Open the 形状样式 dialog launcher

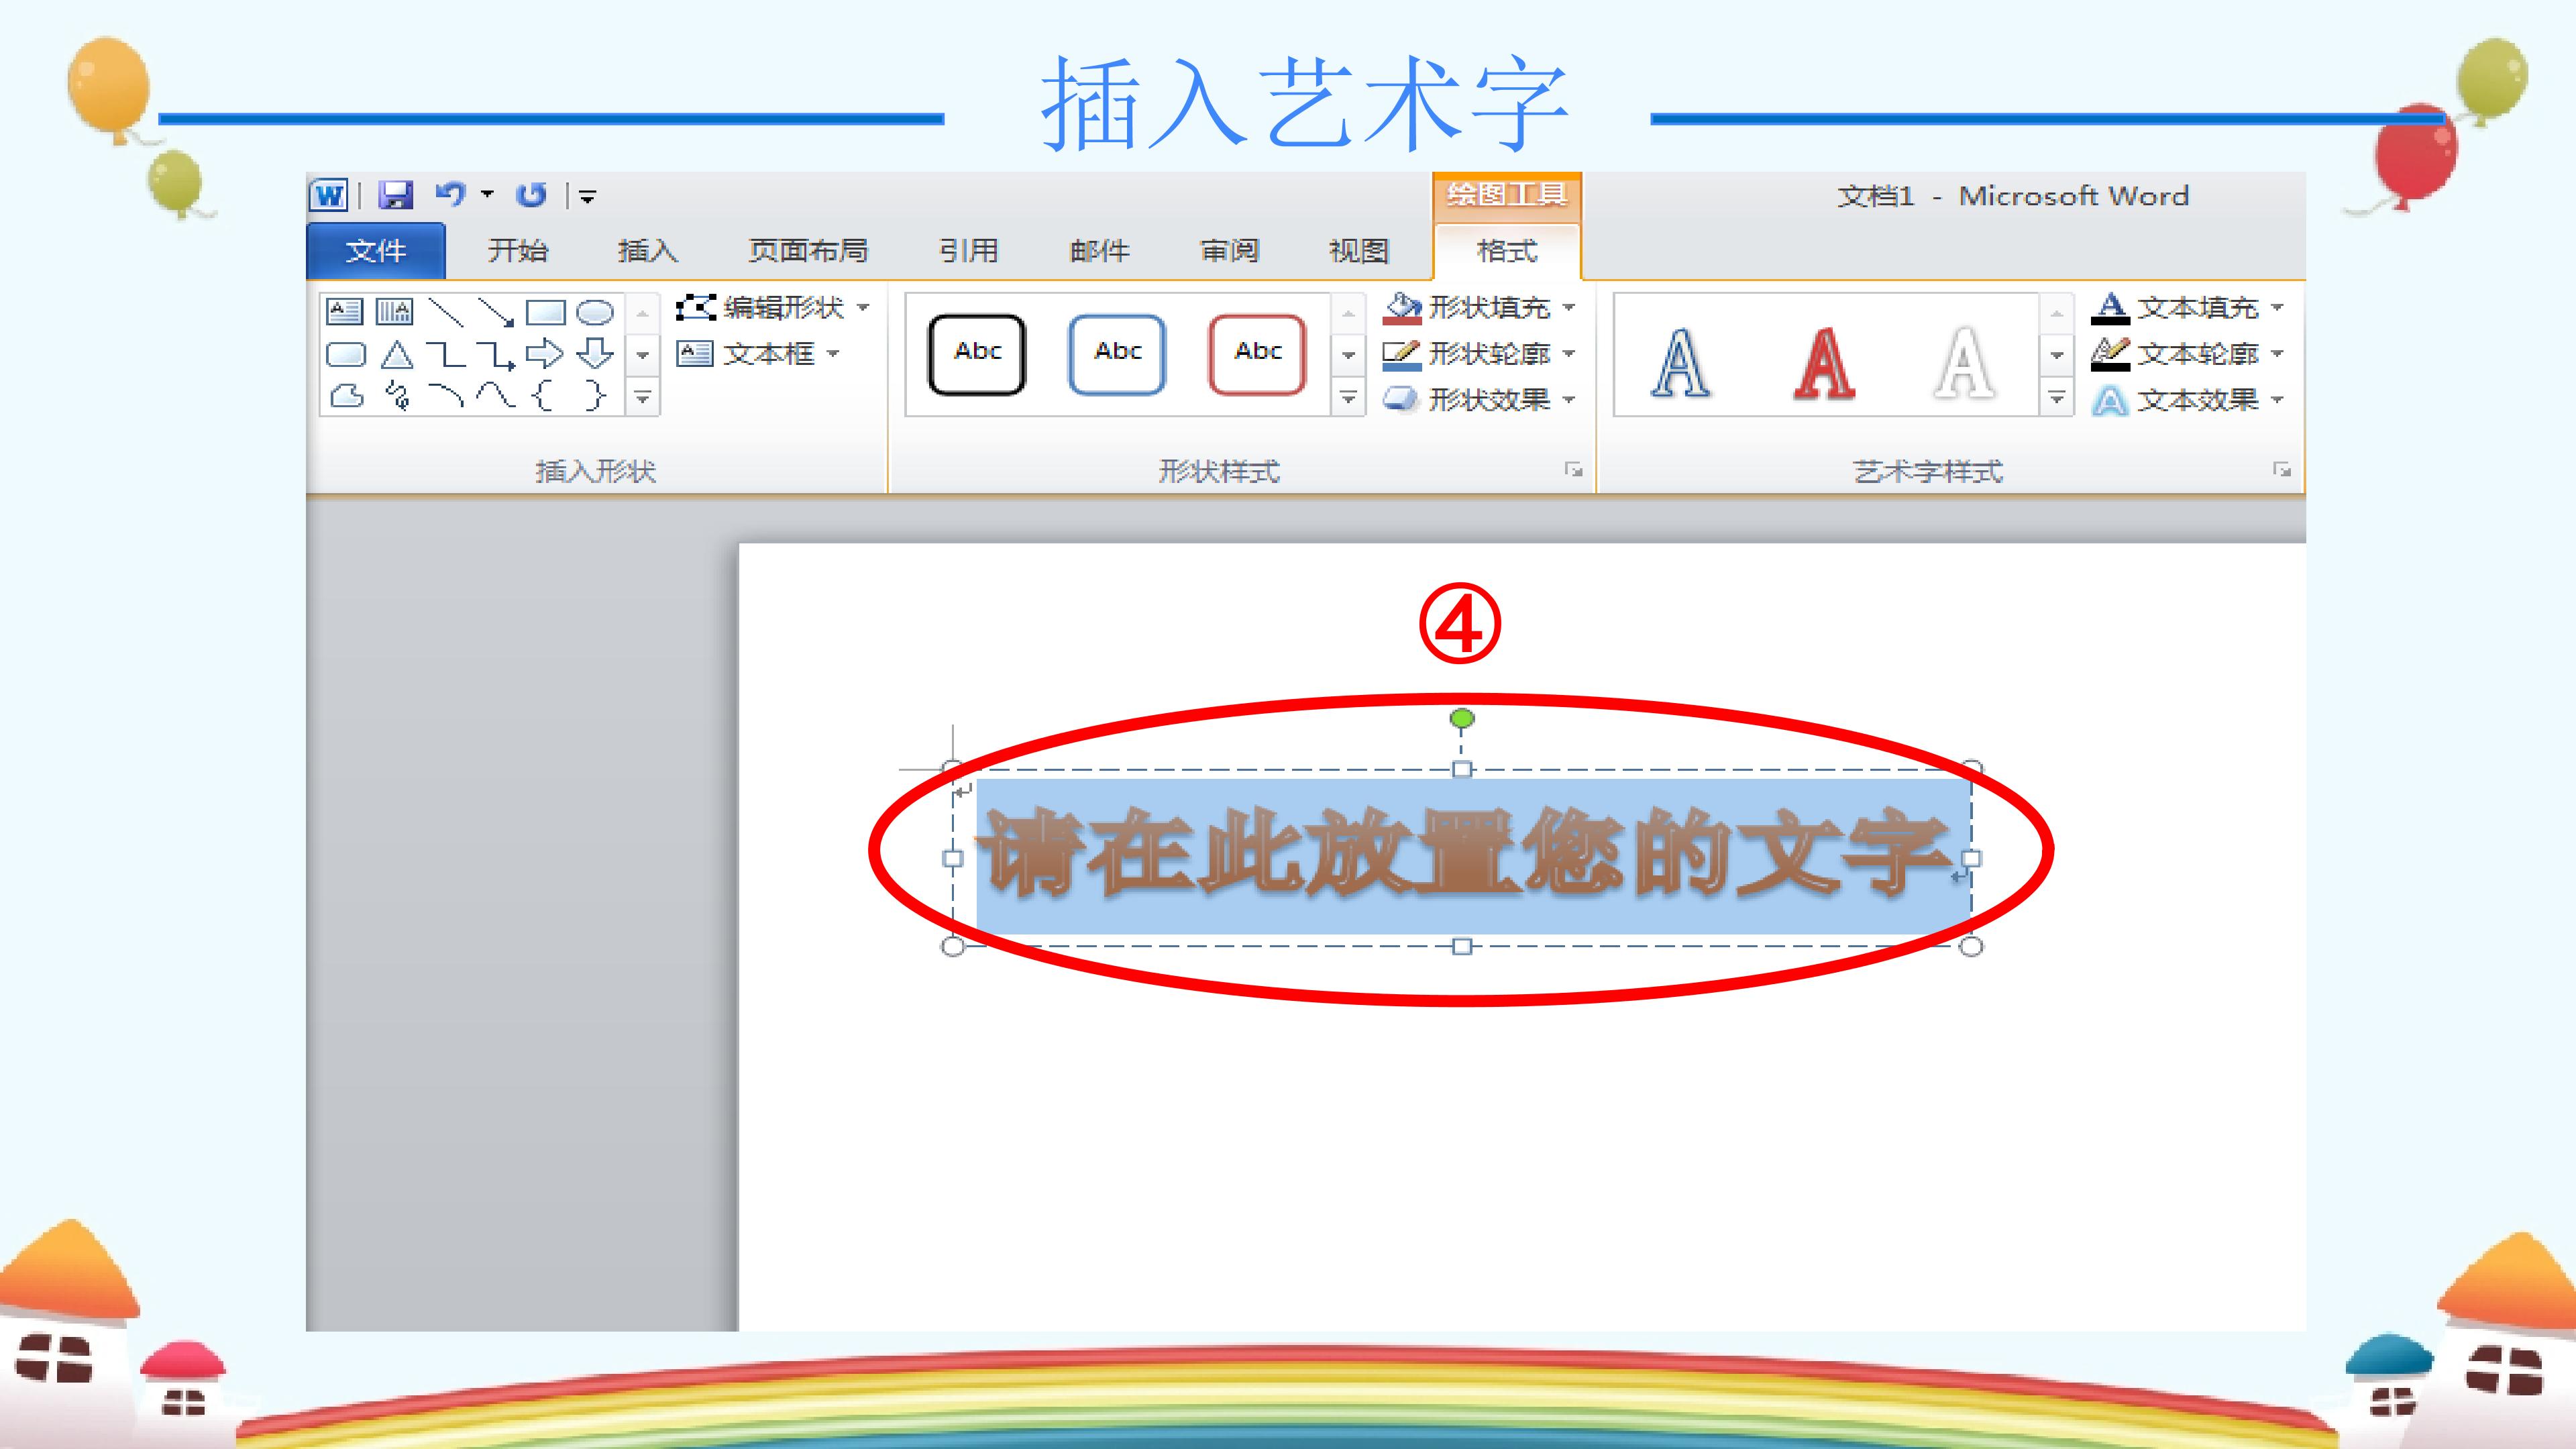pyautogui.click(x=1573, y=469)
